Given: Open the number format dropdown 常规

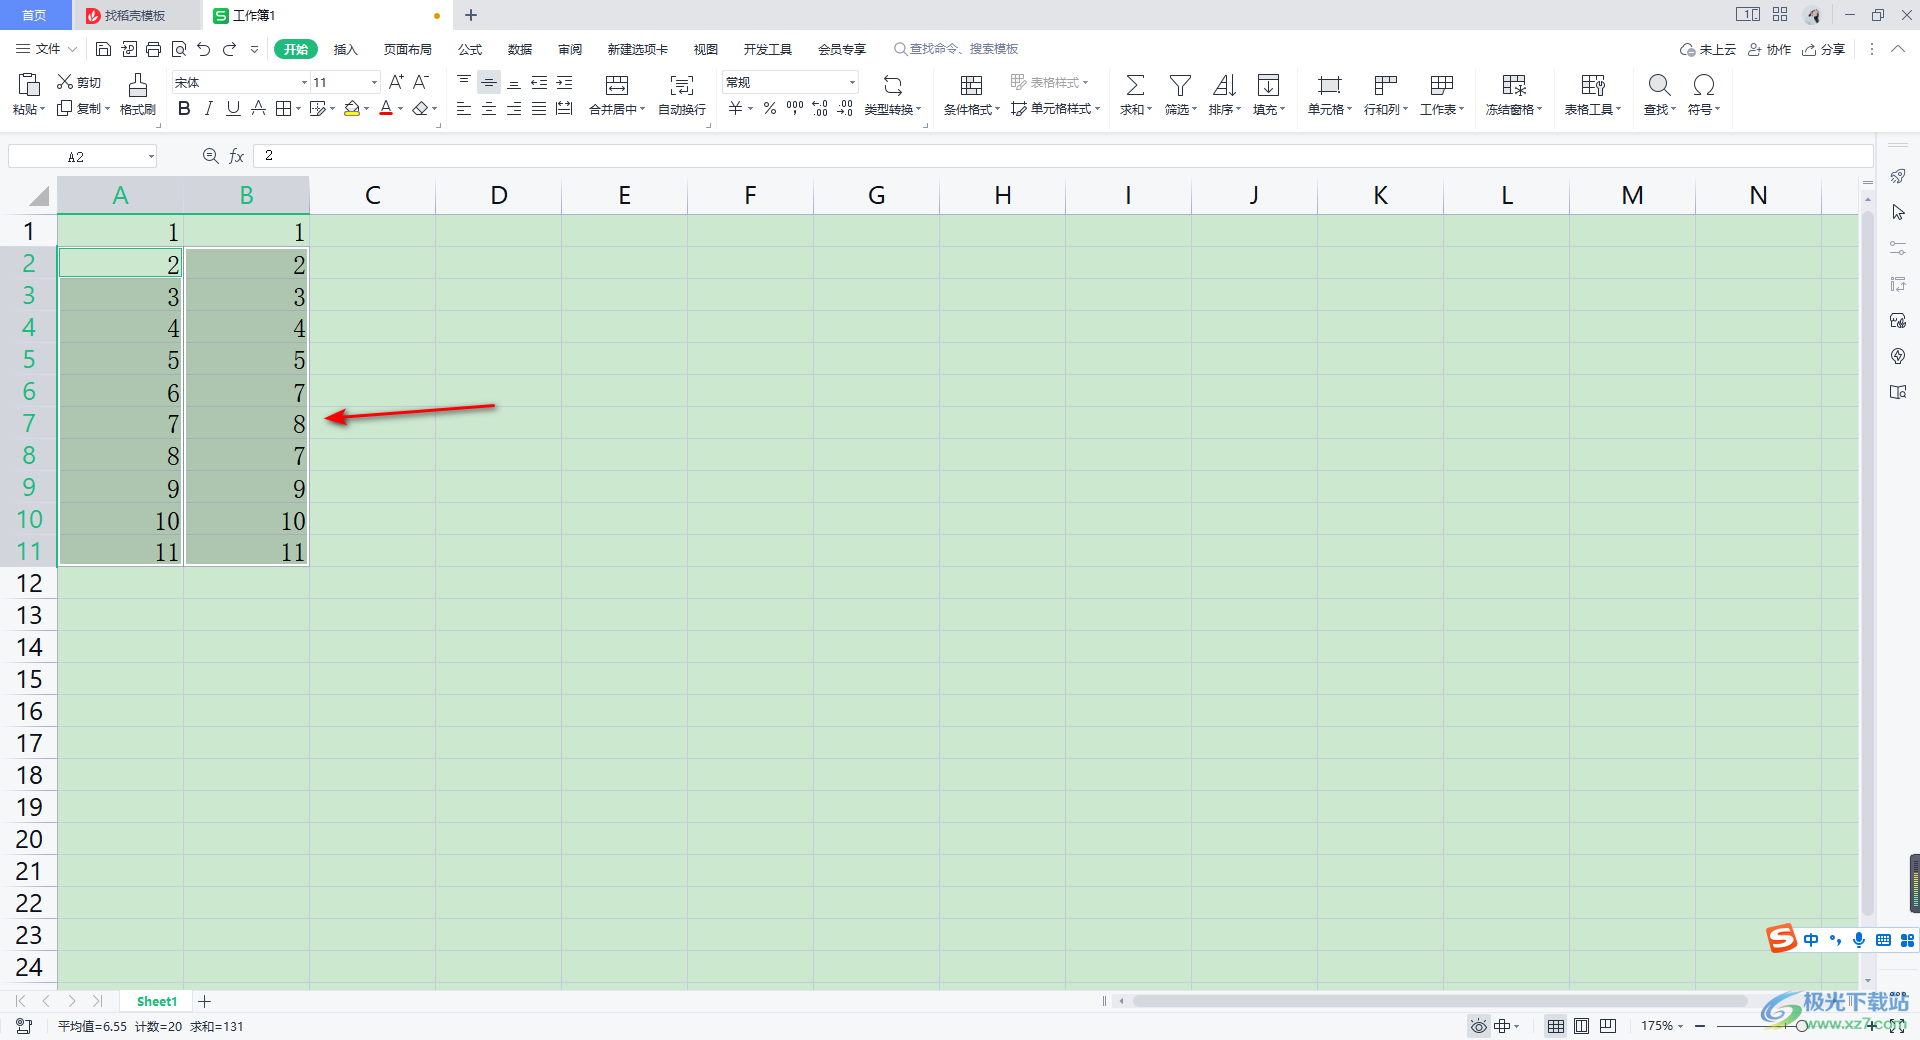Looking at the screenshot, I should (852, 82).
